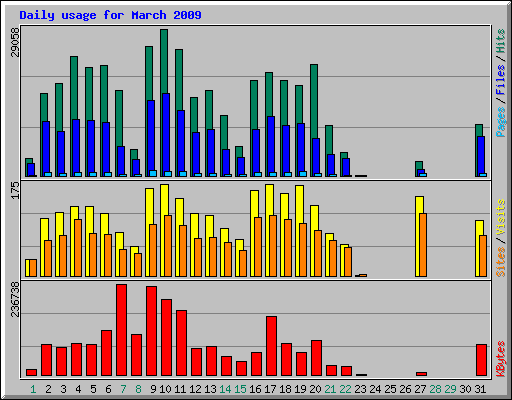Screen dimensions: 512x400
Task: Click the 236738 KBytes axis value
Action: tap(15, 299)
